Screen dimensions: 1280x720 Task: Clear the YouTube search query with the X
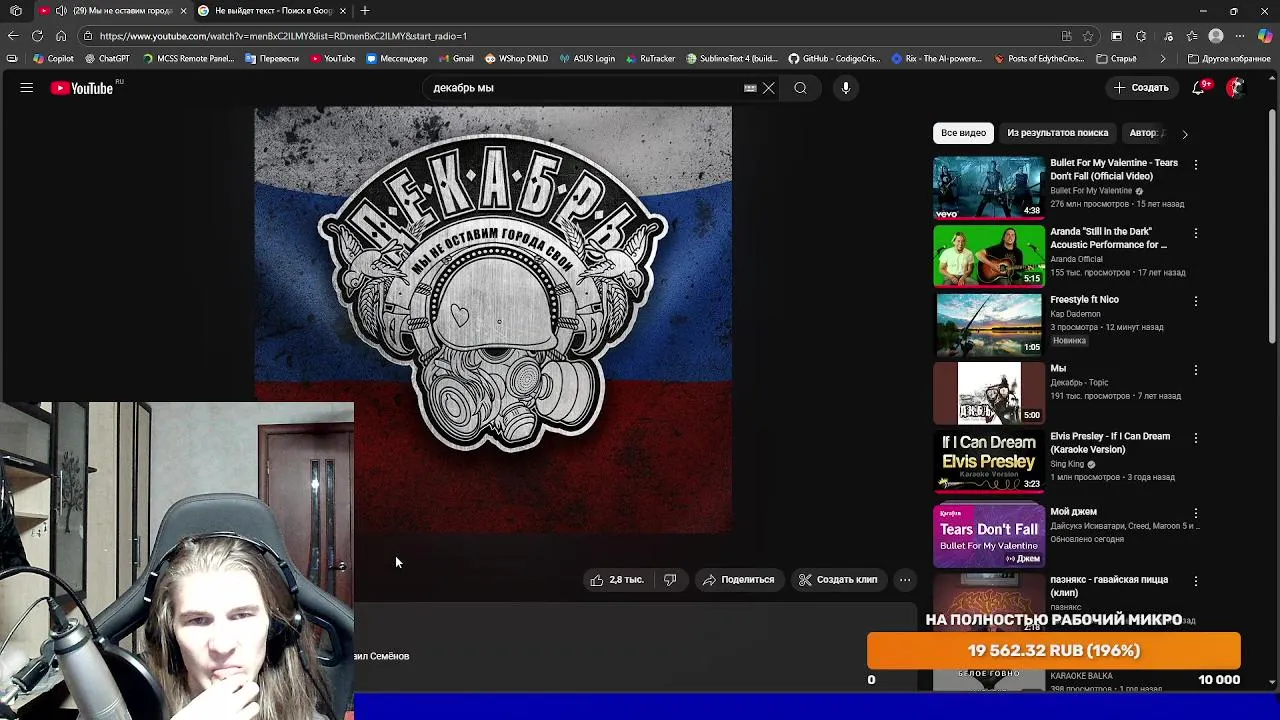tap(769, 88)
